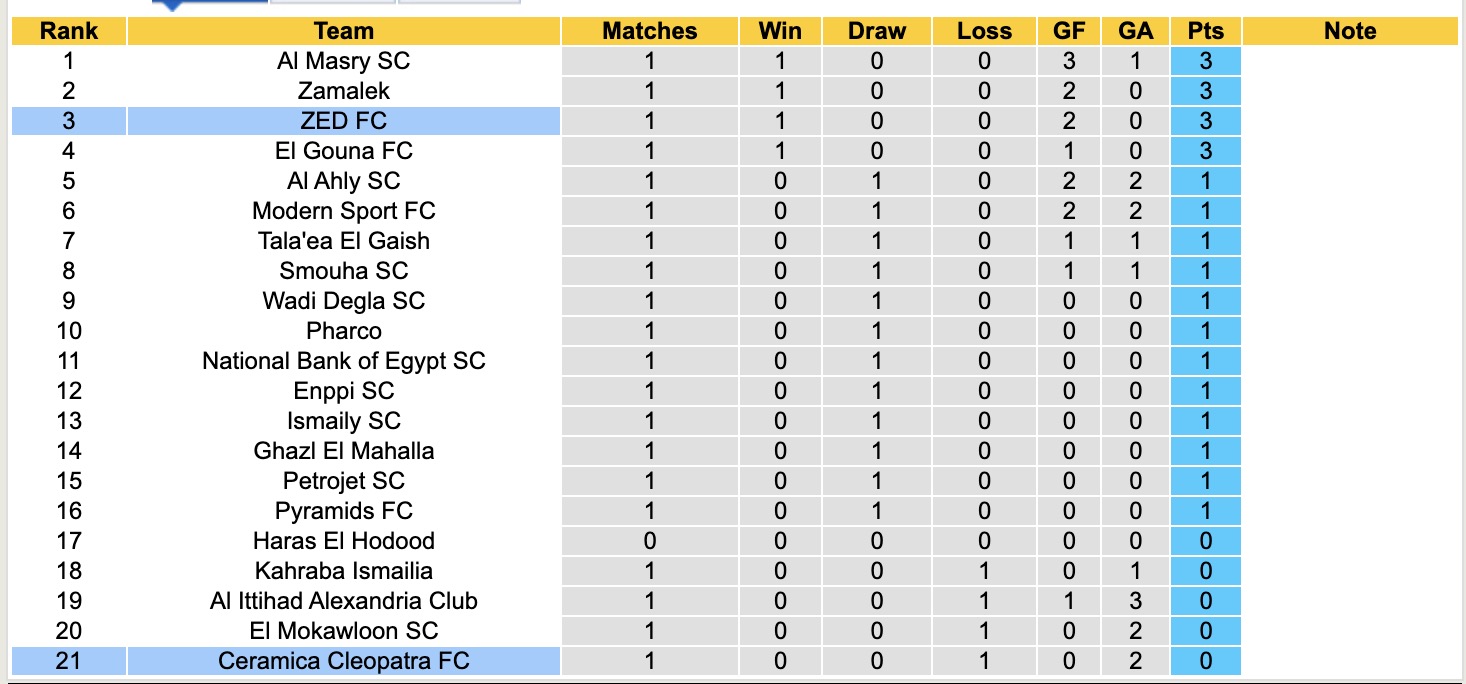Open the Al Masry SC team link
This screenshot has height=684, width=1466.
pos(343,61)
